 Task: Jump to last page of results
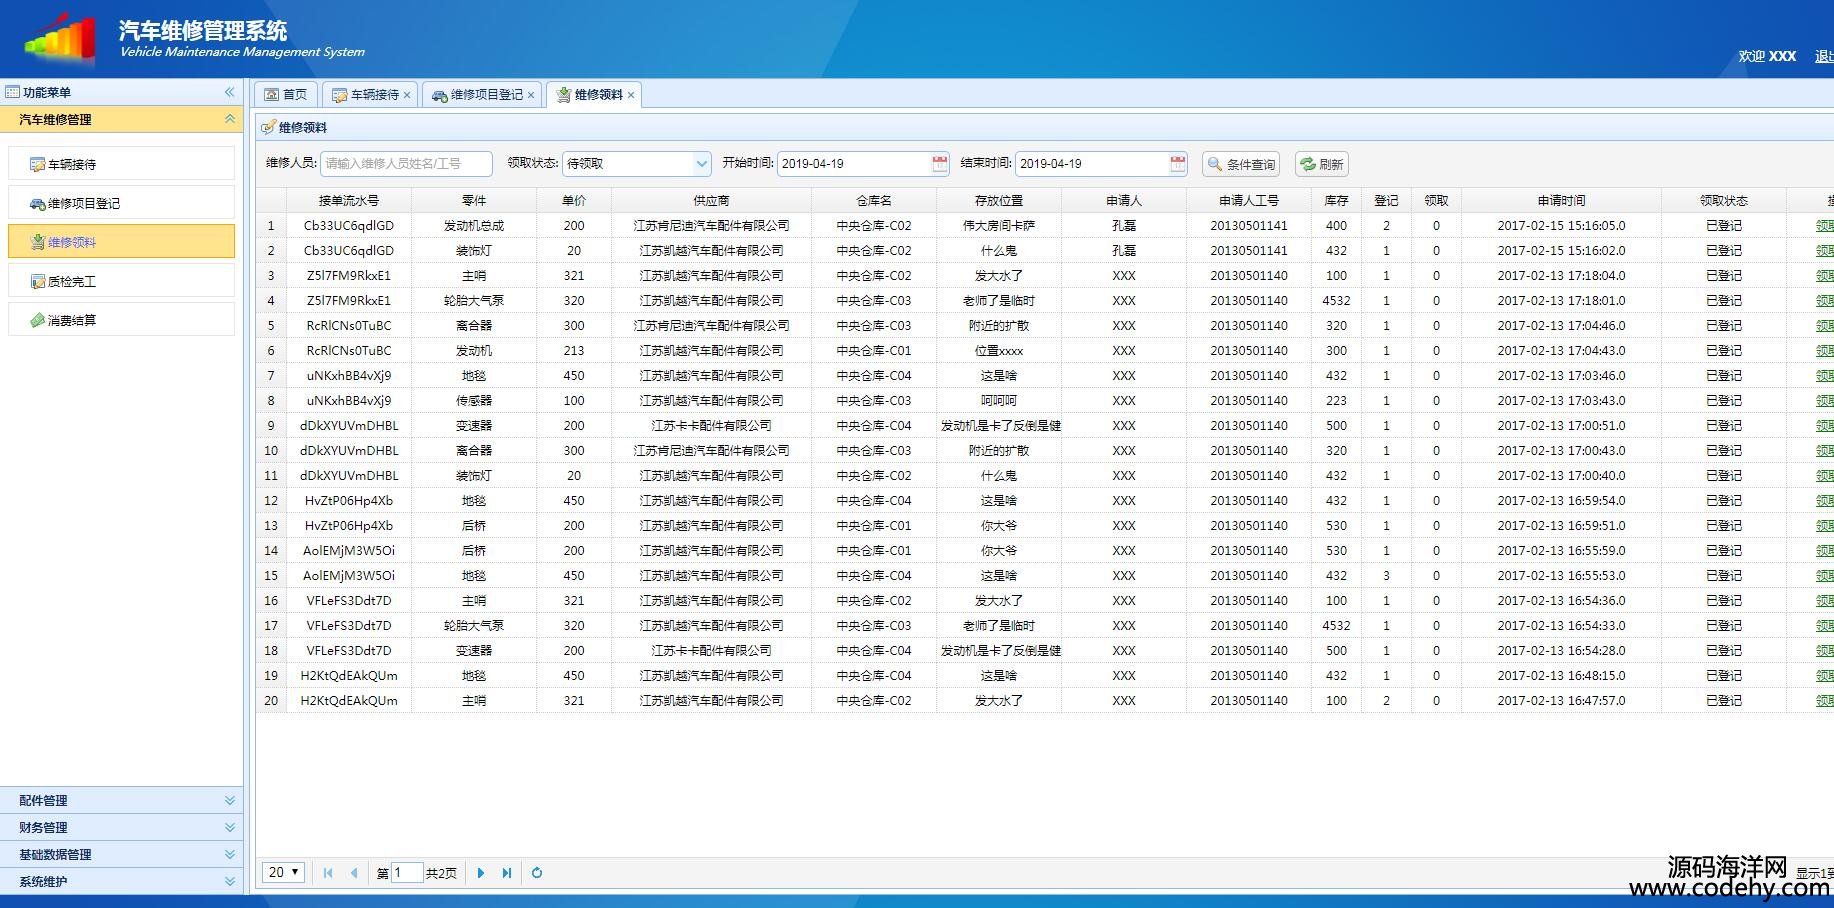coord(507,873)
